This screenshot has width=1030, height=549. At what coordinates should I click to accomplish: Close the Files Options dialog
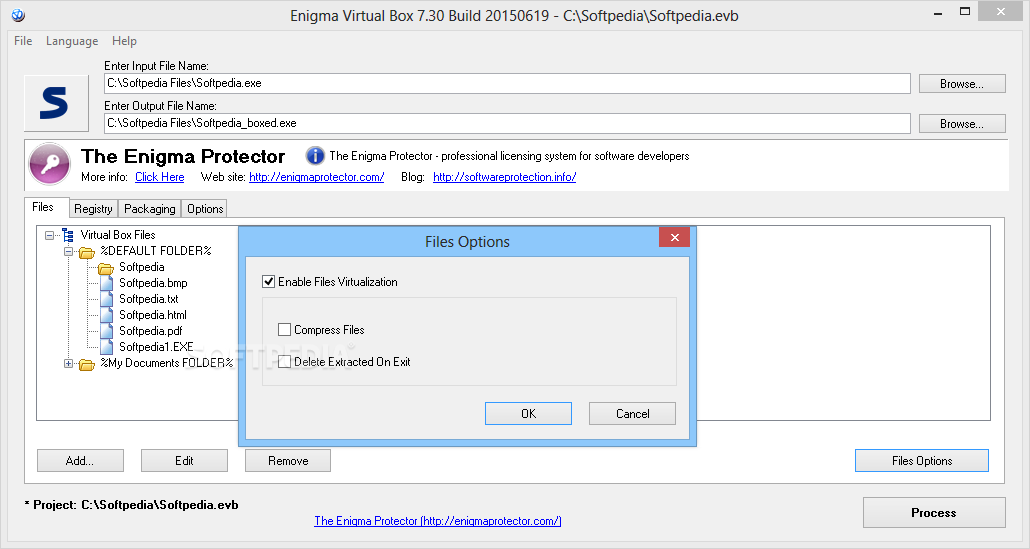675,238
